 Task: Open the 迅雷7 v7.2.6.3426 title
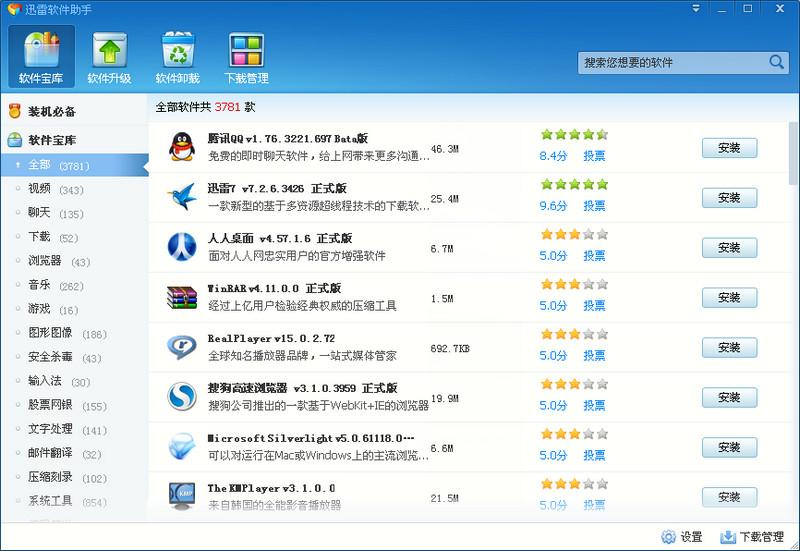click(x=277, y=188)
